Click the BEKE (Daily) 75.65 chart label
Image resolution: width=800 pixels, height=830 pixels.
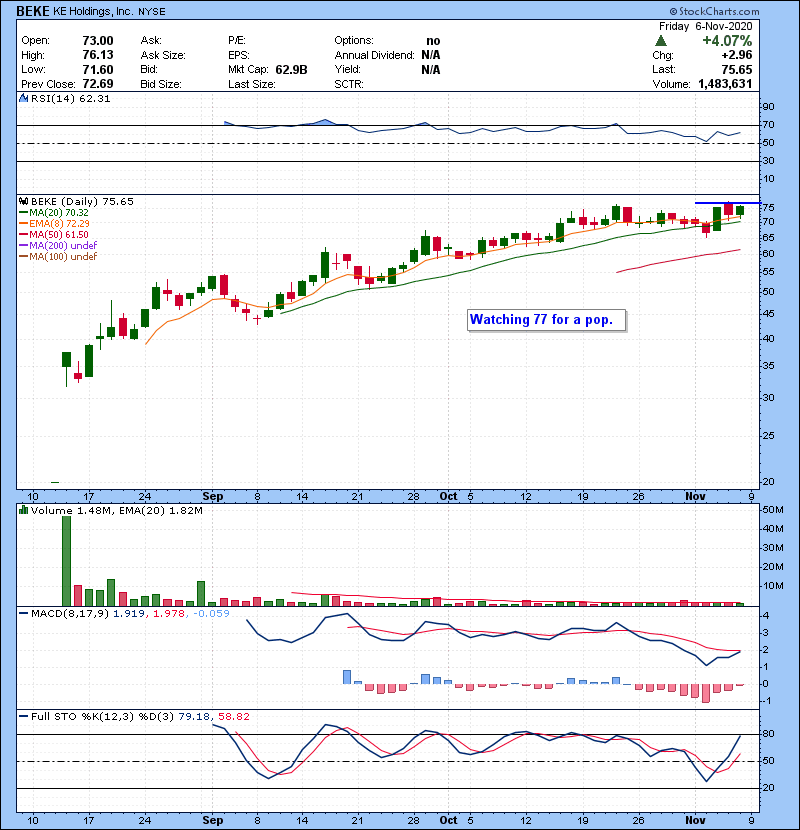(82, 202)
